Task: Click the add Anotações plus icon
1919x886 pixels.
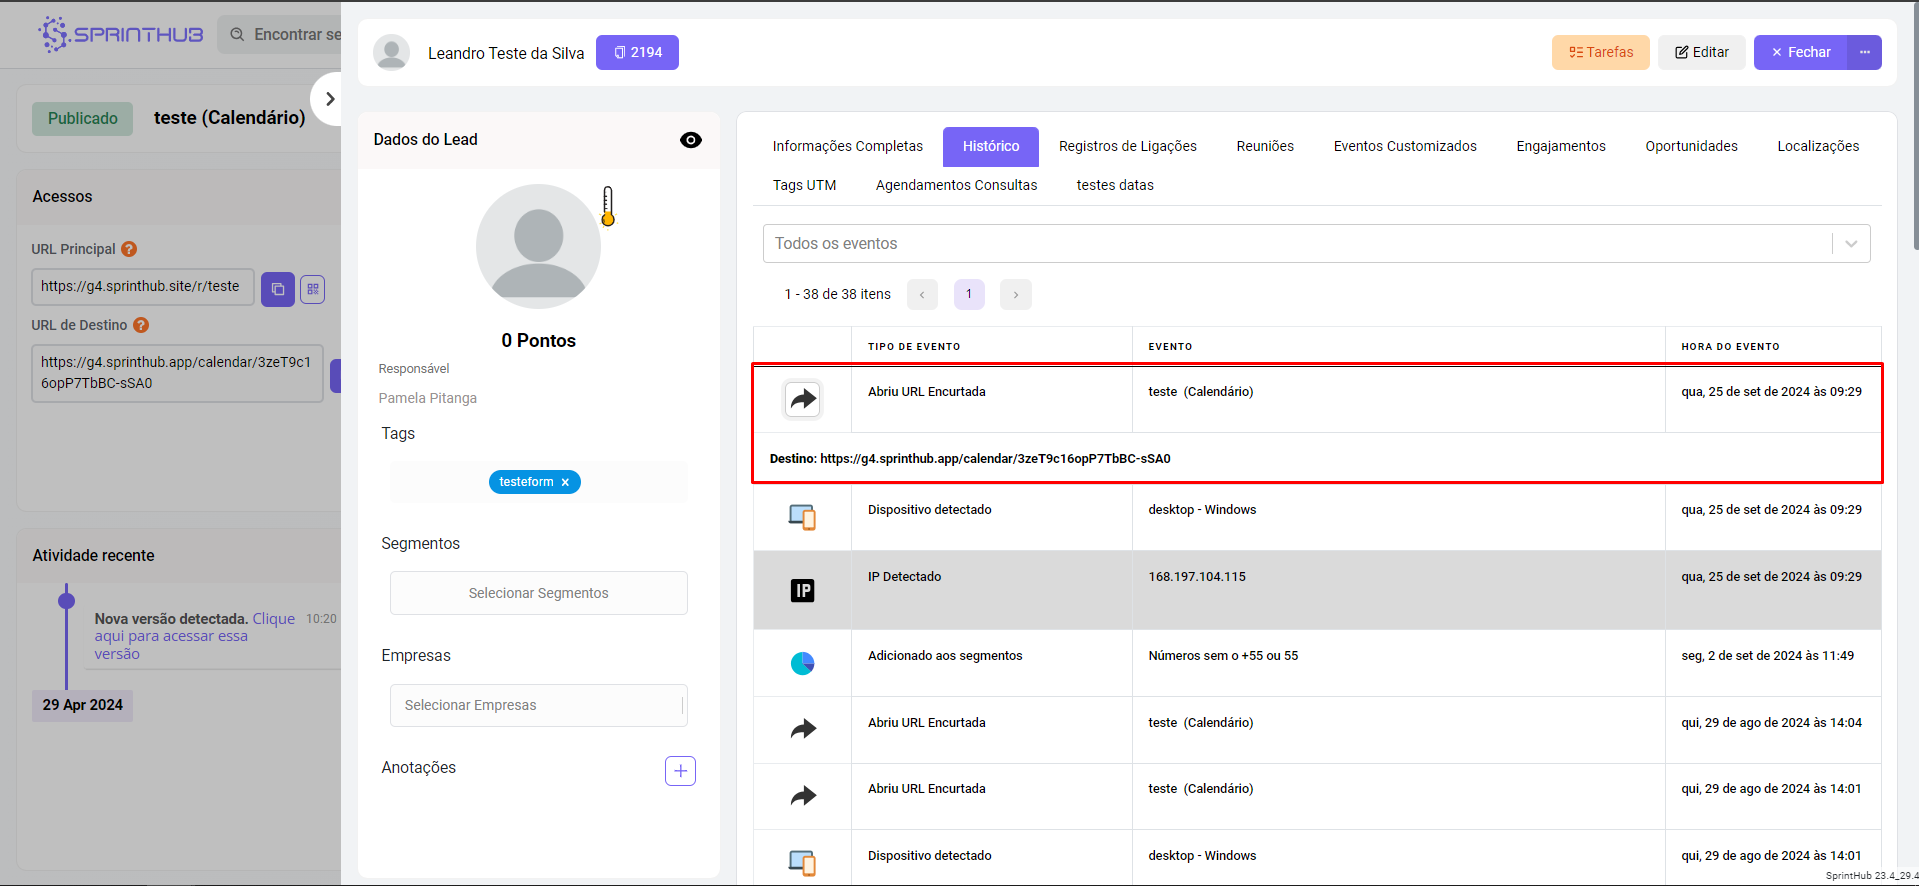Action: (680, 770)
